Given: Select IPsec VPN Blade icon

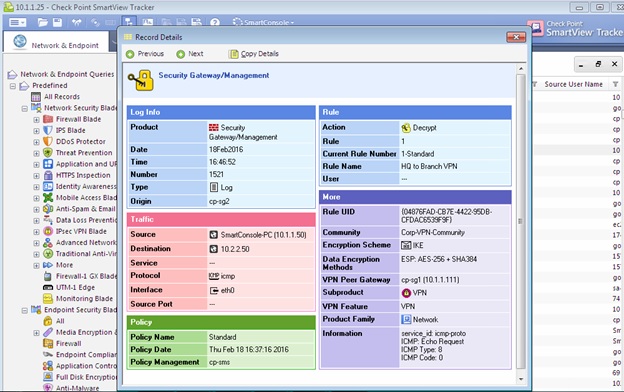Looking at the screenshot, I should click(x=48, y=231).
